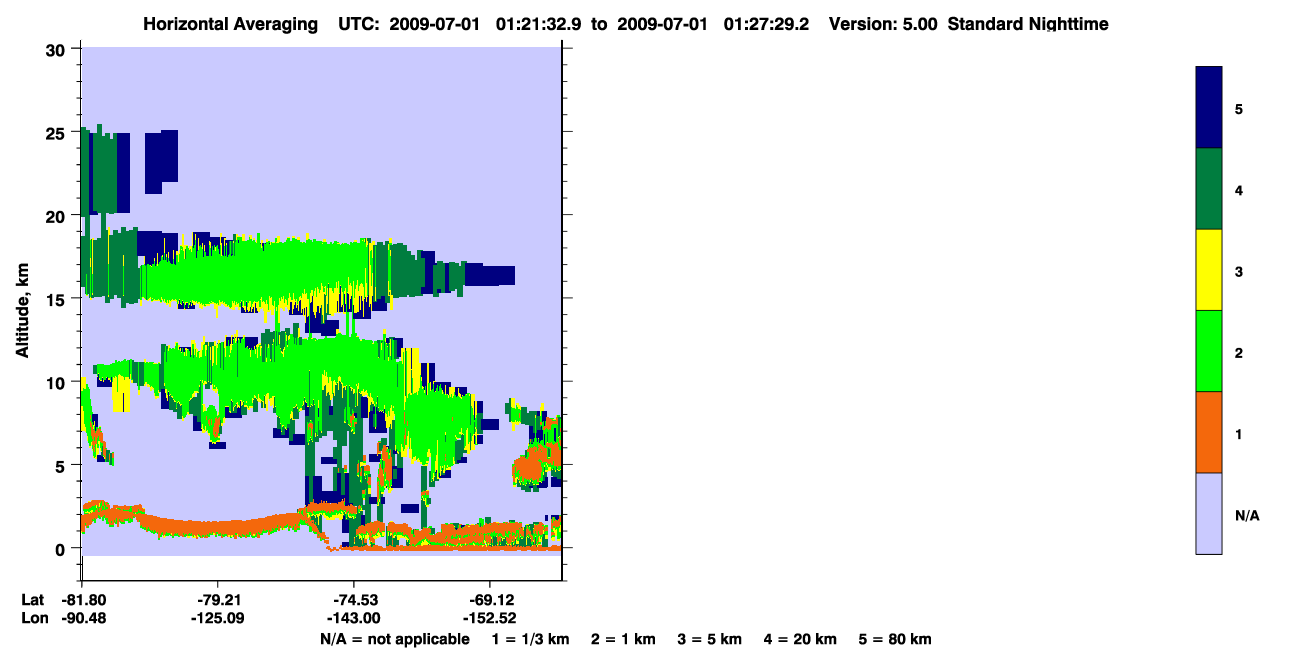This screenshot has height=667, width=1300.
Task: Click the latitude value '-79.21'
Action: (218, 600)
